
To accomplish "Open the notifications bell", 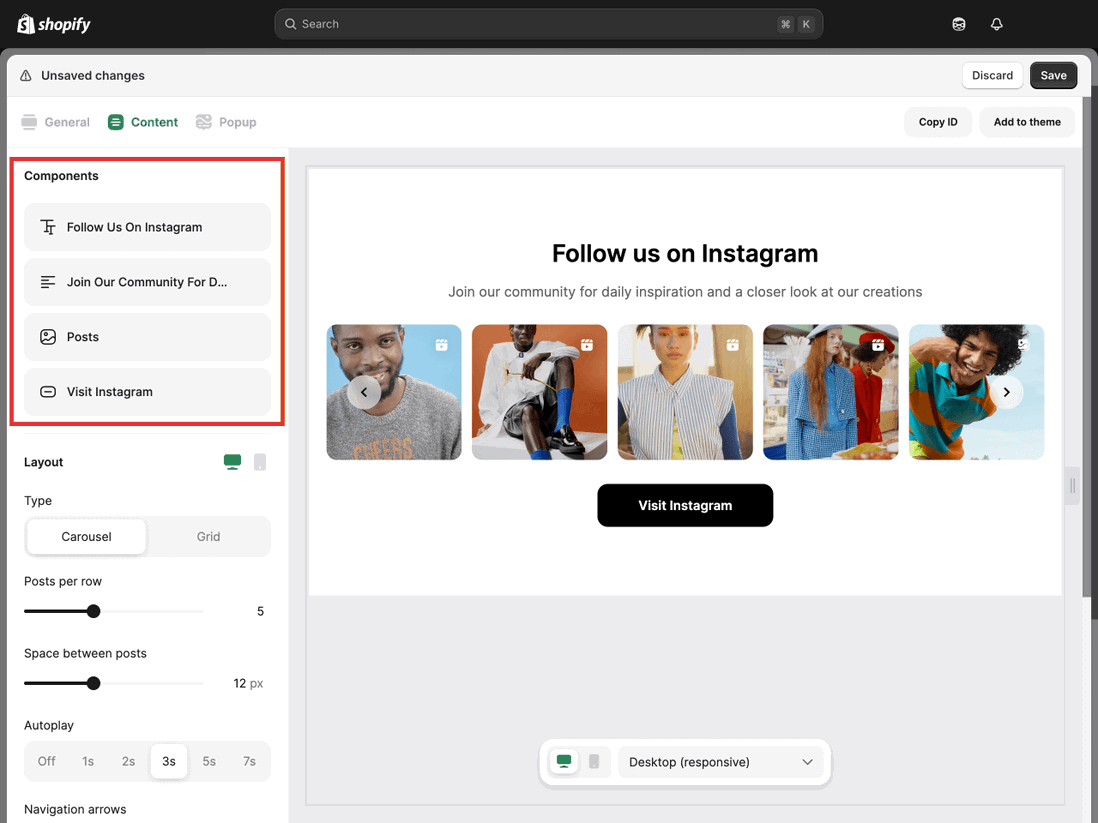I will point(996,23).
